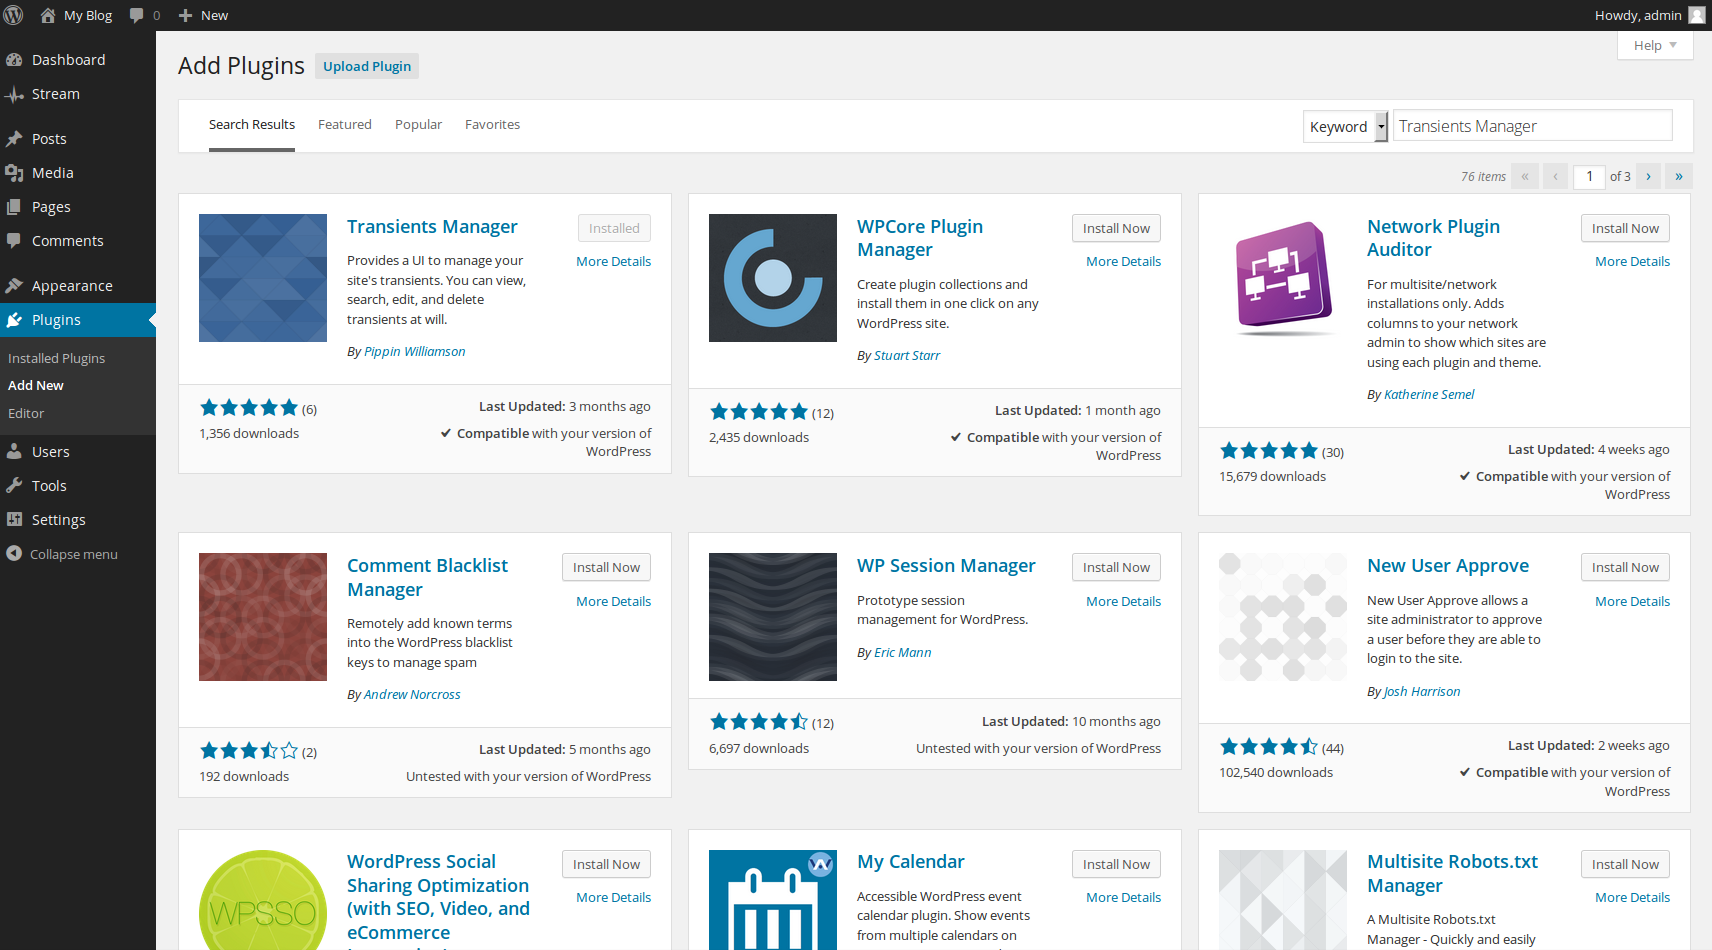Open the comments bubble icon in admin bar
This screenshot has height=950, width=1712.
point(137,15)
